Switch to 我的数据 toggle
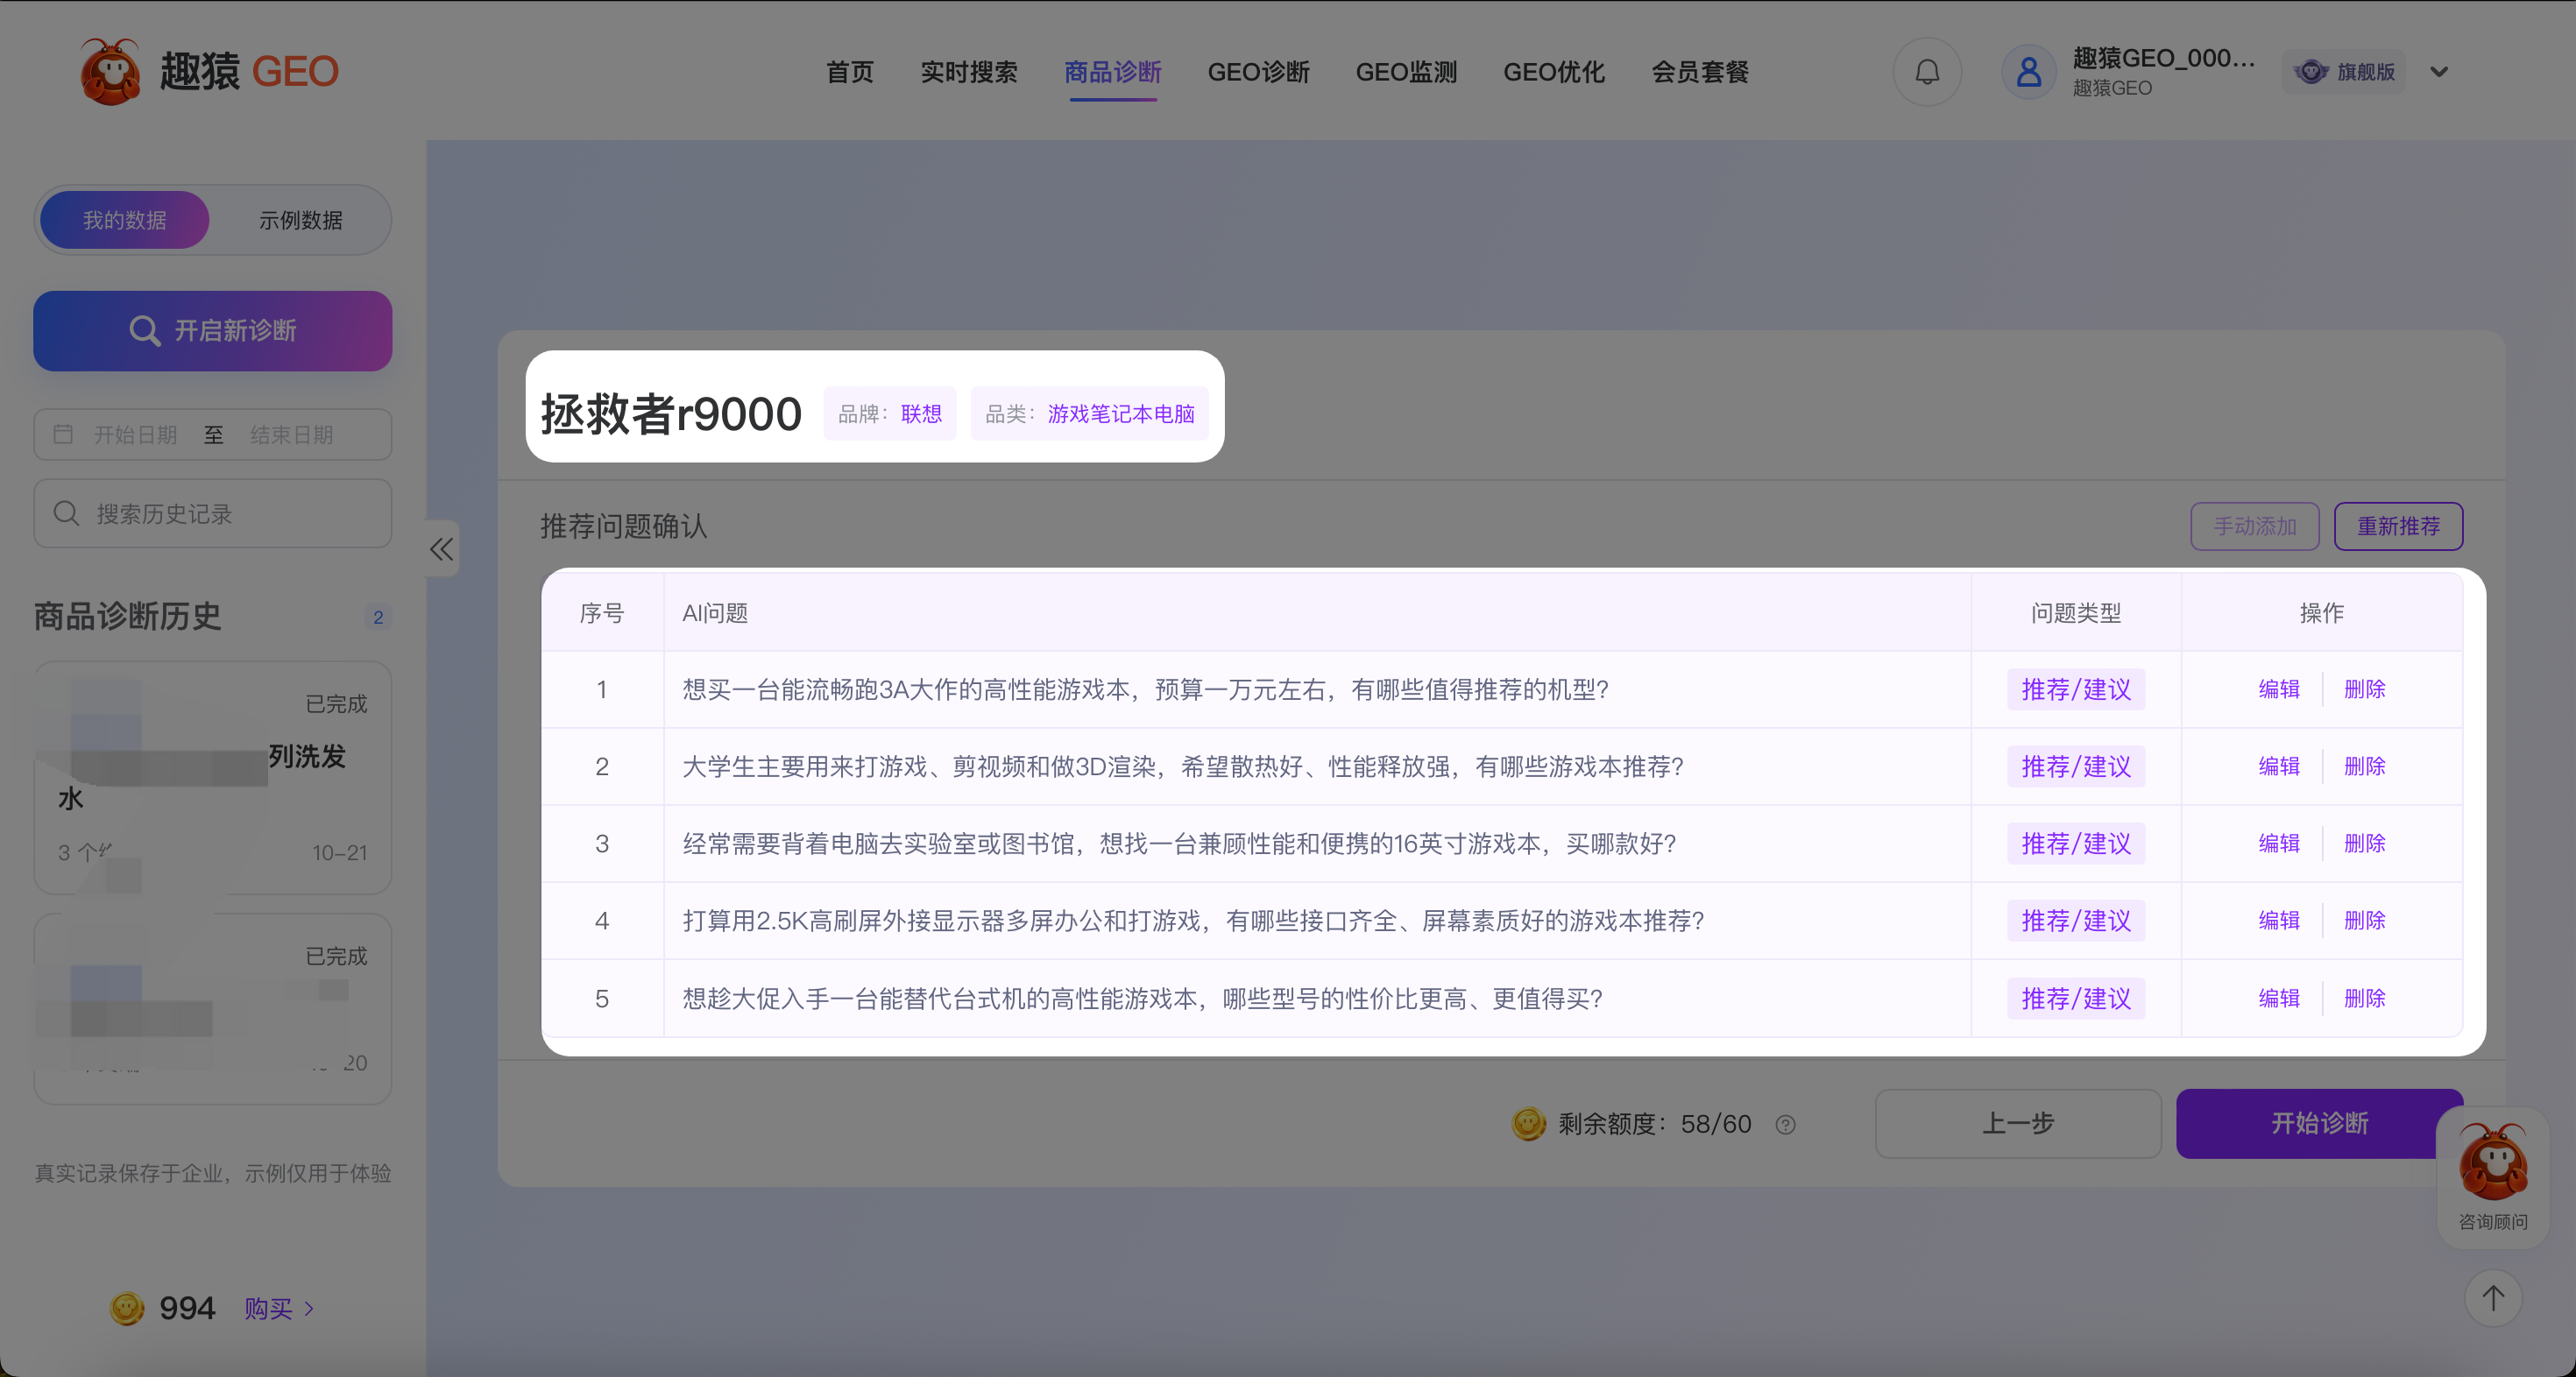Viewport: 2576px width, 1377px height. tap(125, 220)
